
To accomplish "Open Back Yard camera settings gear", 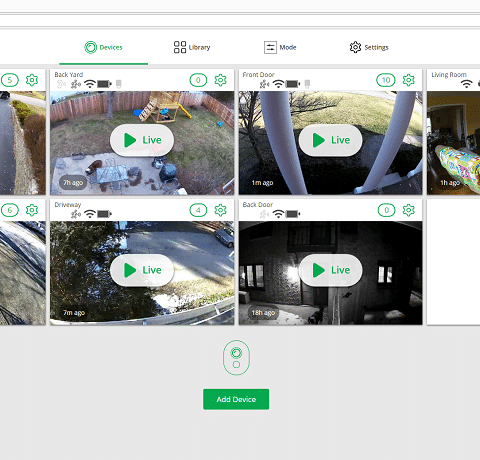I will tap(220, 80).
